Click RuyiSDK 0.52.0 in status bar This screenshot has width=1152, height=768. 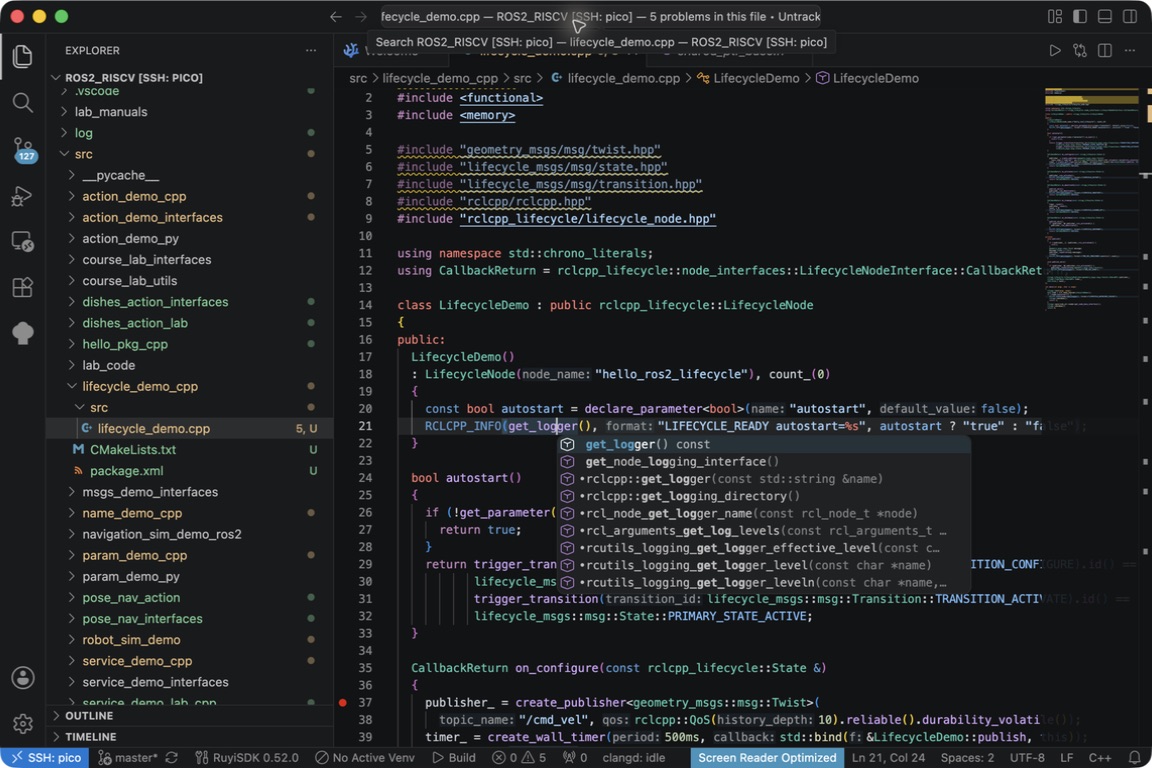pos(247,758)
